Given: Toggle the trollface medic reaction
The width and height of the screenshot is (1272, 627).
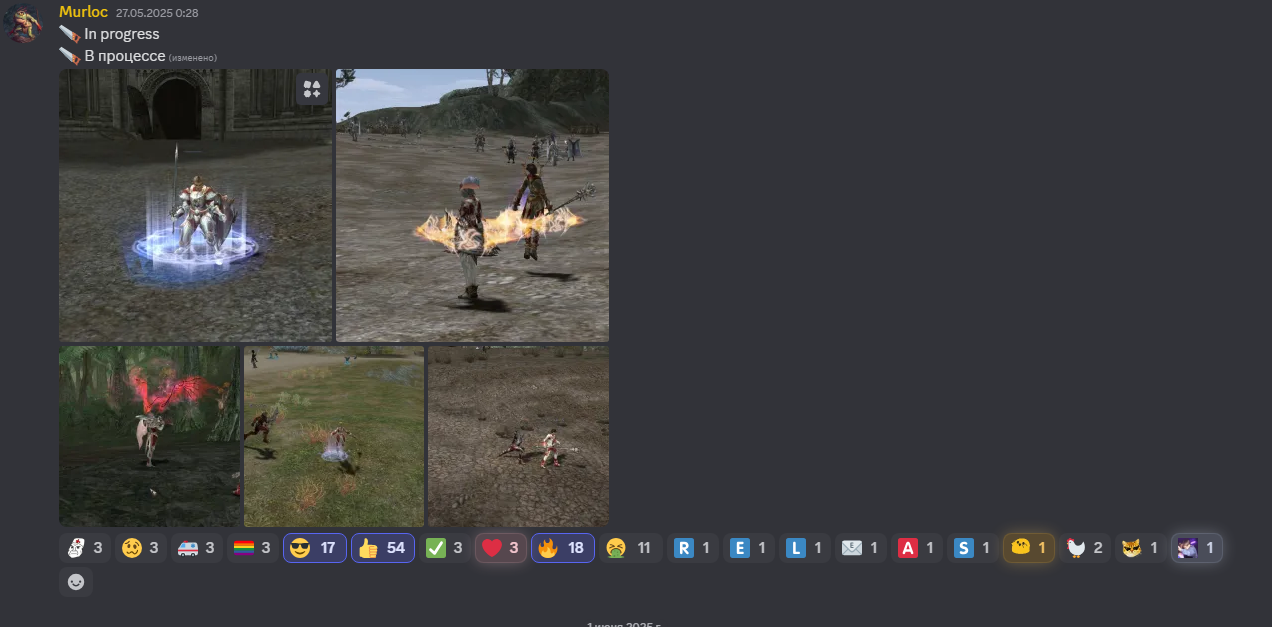Looking at the screenshot, I should tap(85, 548).
